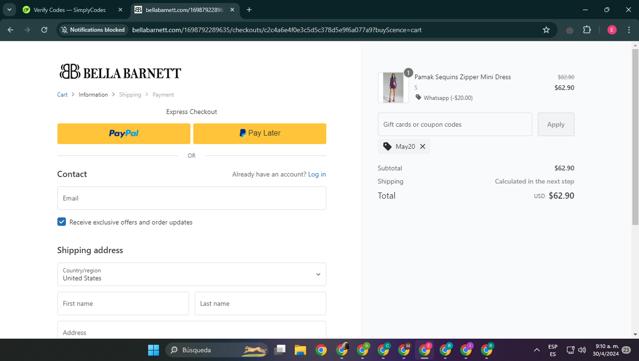Open a new browser tab
Screen dimensions: 639x361
[249, 10]
